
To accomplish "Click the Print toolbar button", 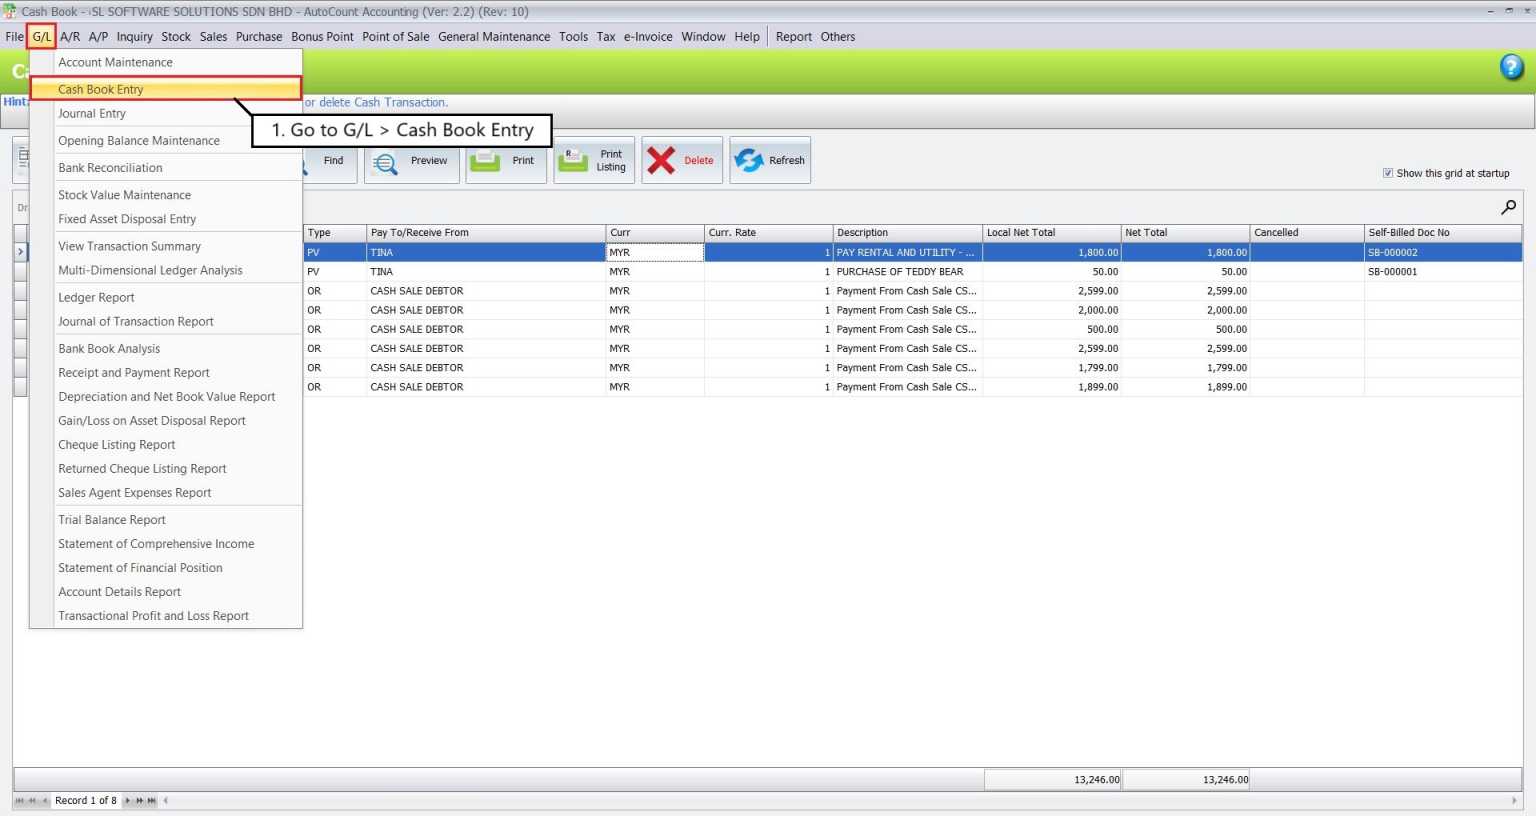I will click(x=506, y=160).
